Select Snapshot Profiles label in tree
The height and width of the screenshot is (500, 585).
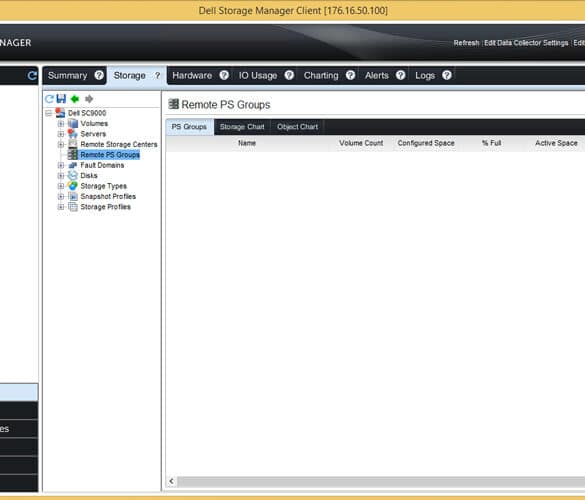pyautogui.click(x=108, y=196)
